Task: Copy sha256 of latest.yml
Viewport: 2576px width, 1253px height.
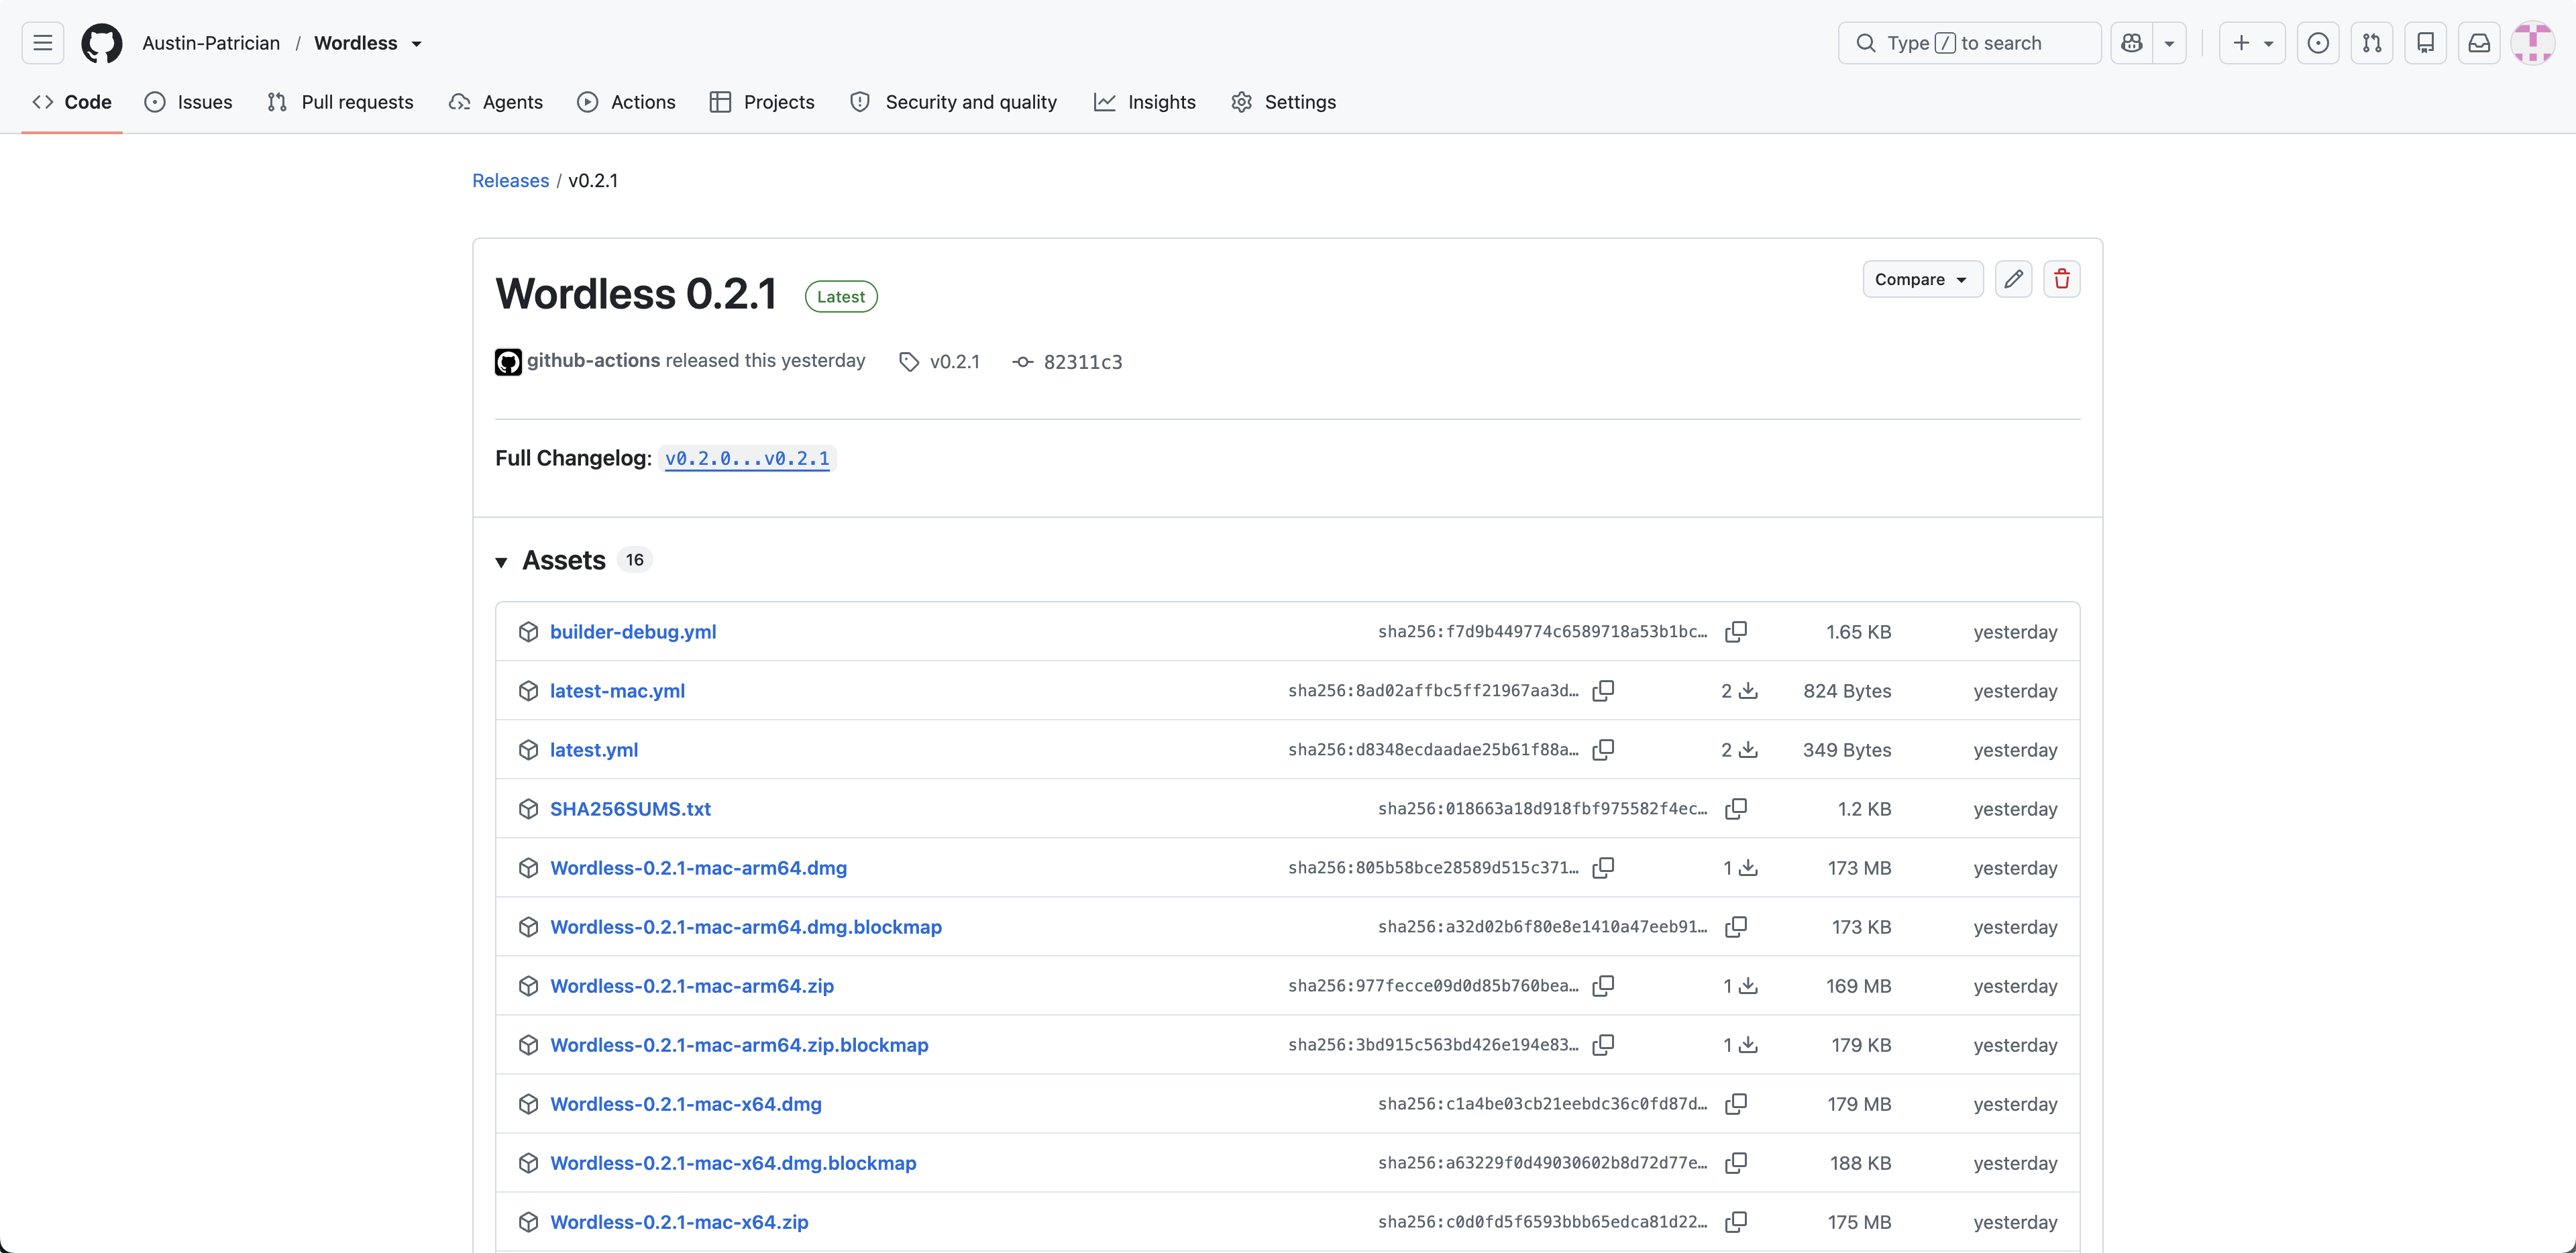Action: [x=1603, y=750]
